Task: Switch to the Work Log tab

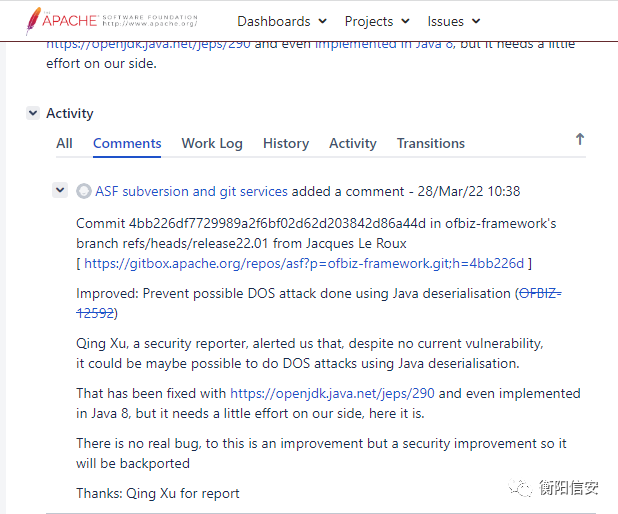Action: (x=212, y=143)
